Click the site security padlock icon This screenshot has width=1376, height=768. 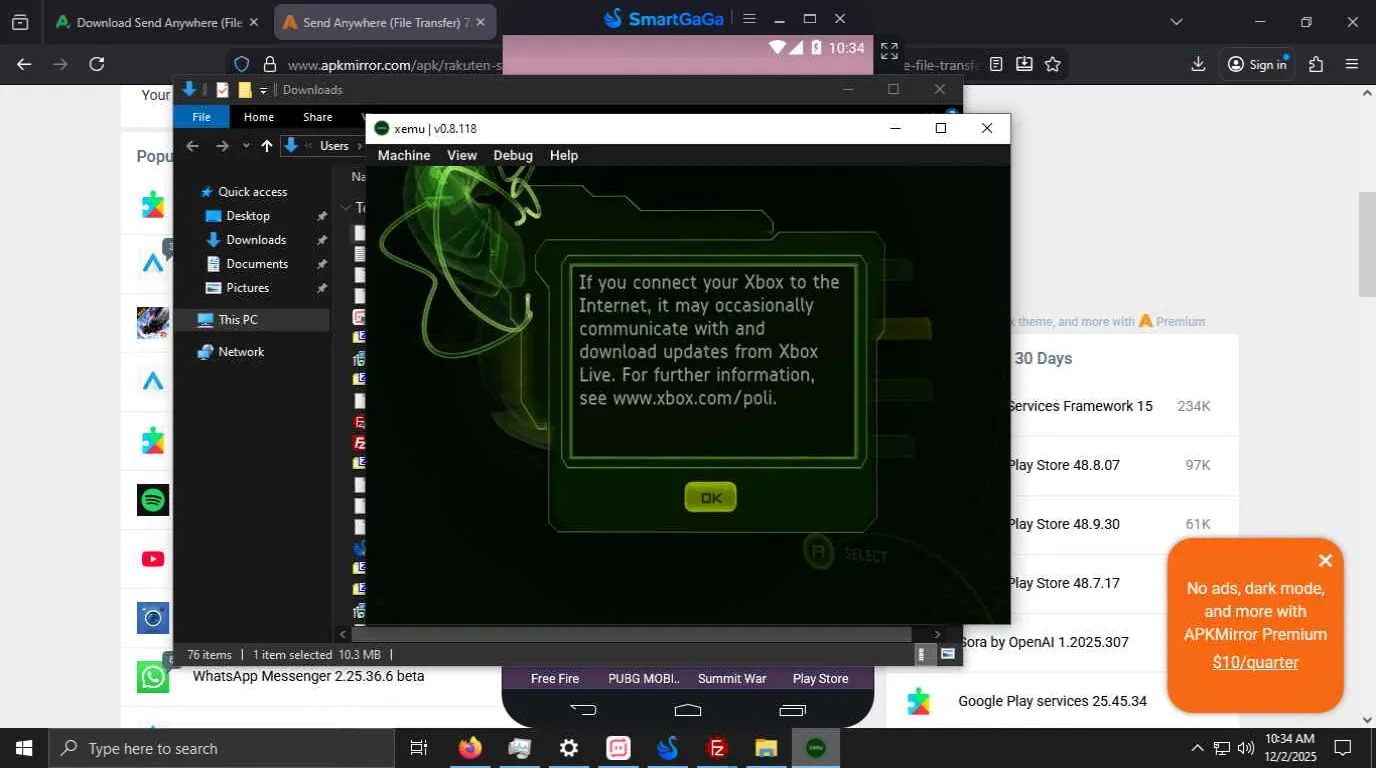(x=269, y=64)
